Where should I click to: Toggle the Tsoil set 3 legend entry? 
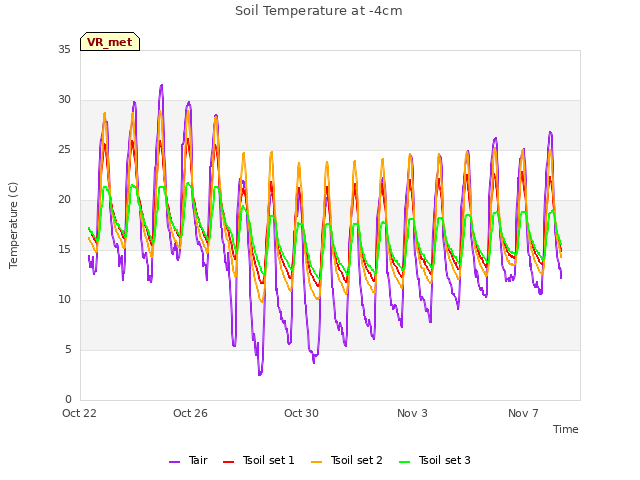click(x=435, y=460)
